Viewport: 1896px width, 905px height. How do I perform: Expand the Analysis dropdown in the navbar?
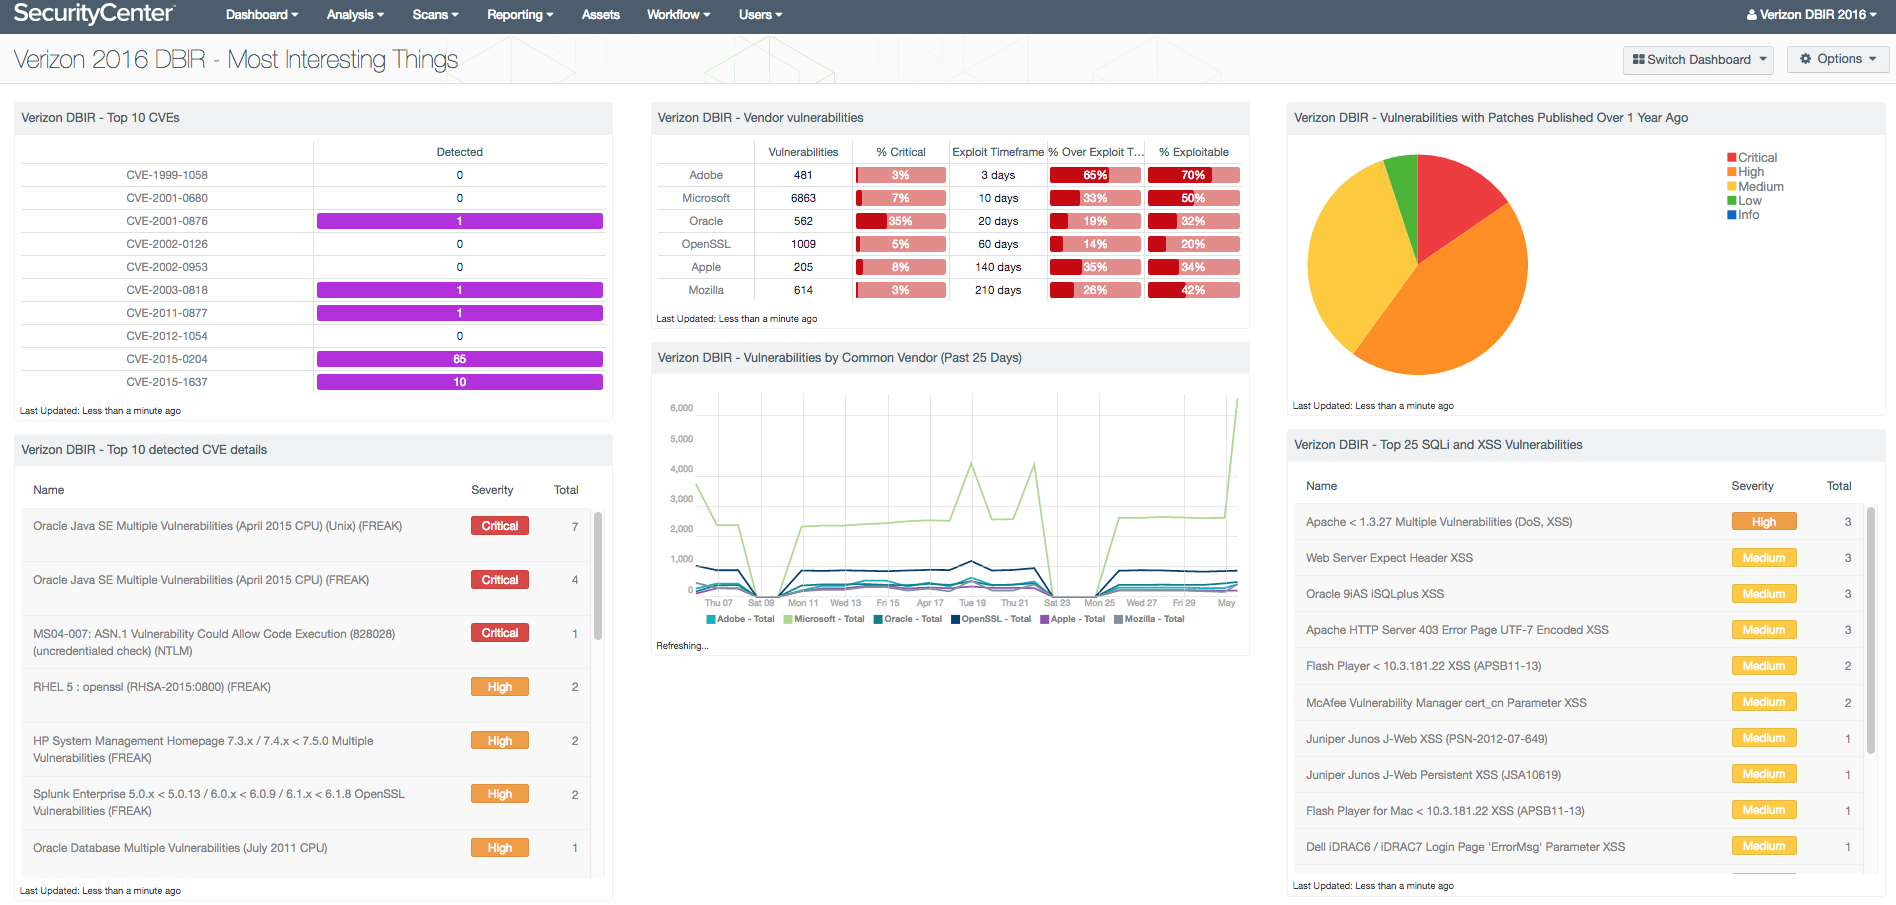355,15
